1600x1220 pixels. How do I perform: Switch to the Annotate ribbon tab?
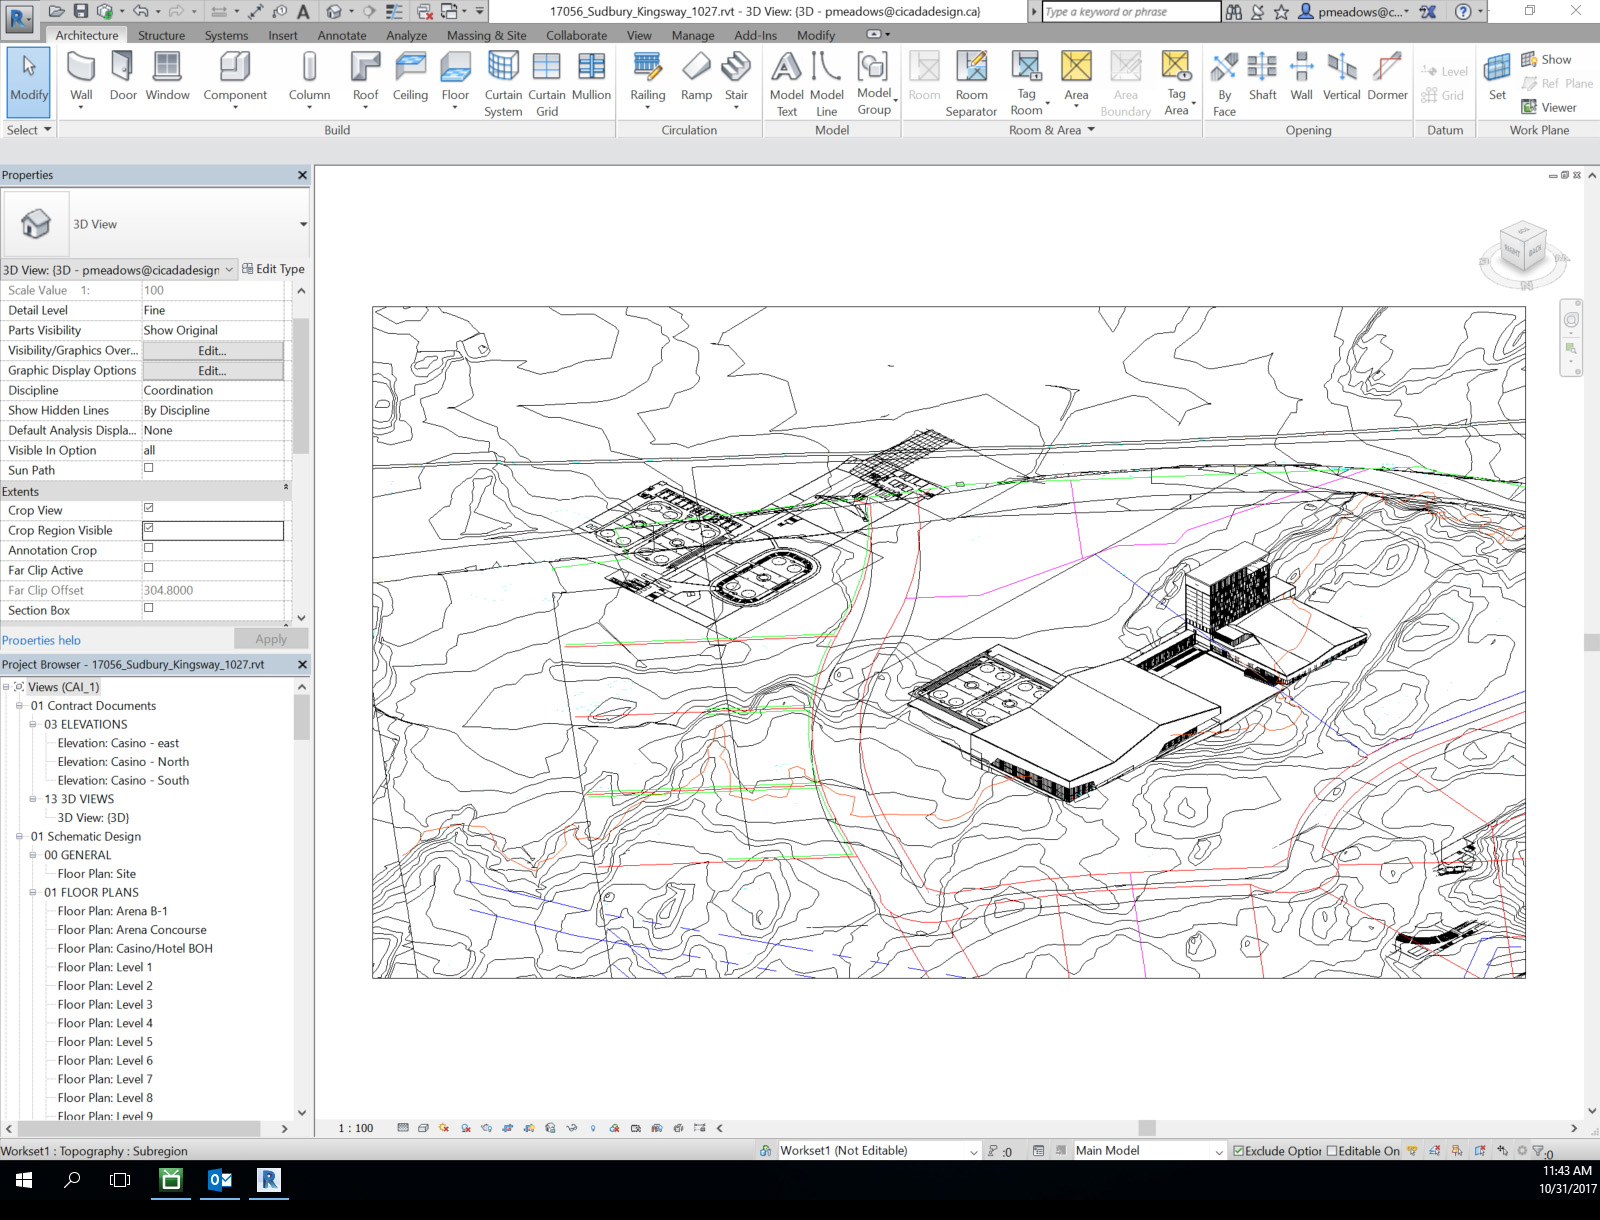point(342,35)
